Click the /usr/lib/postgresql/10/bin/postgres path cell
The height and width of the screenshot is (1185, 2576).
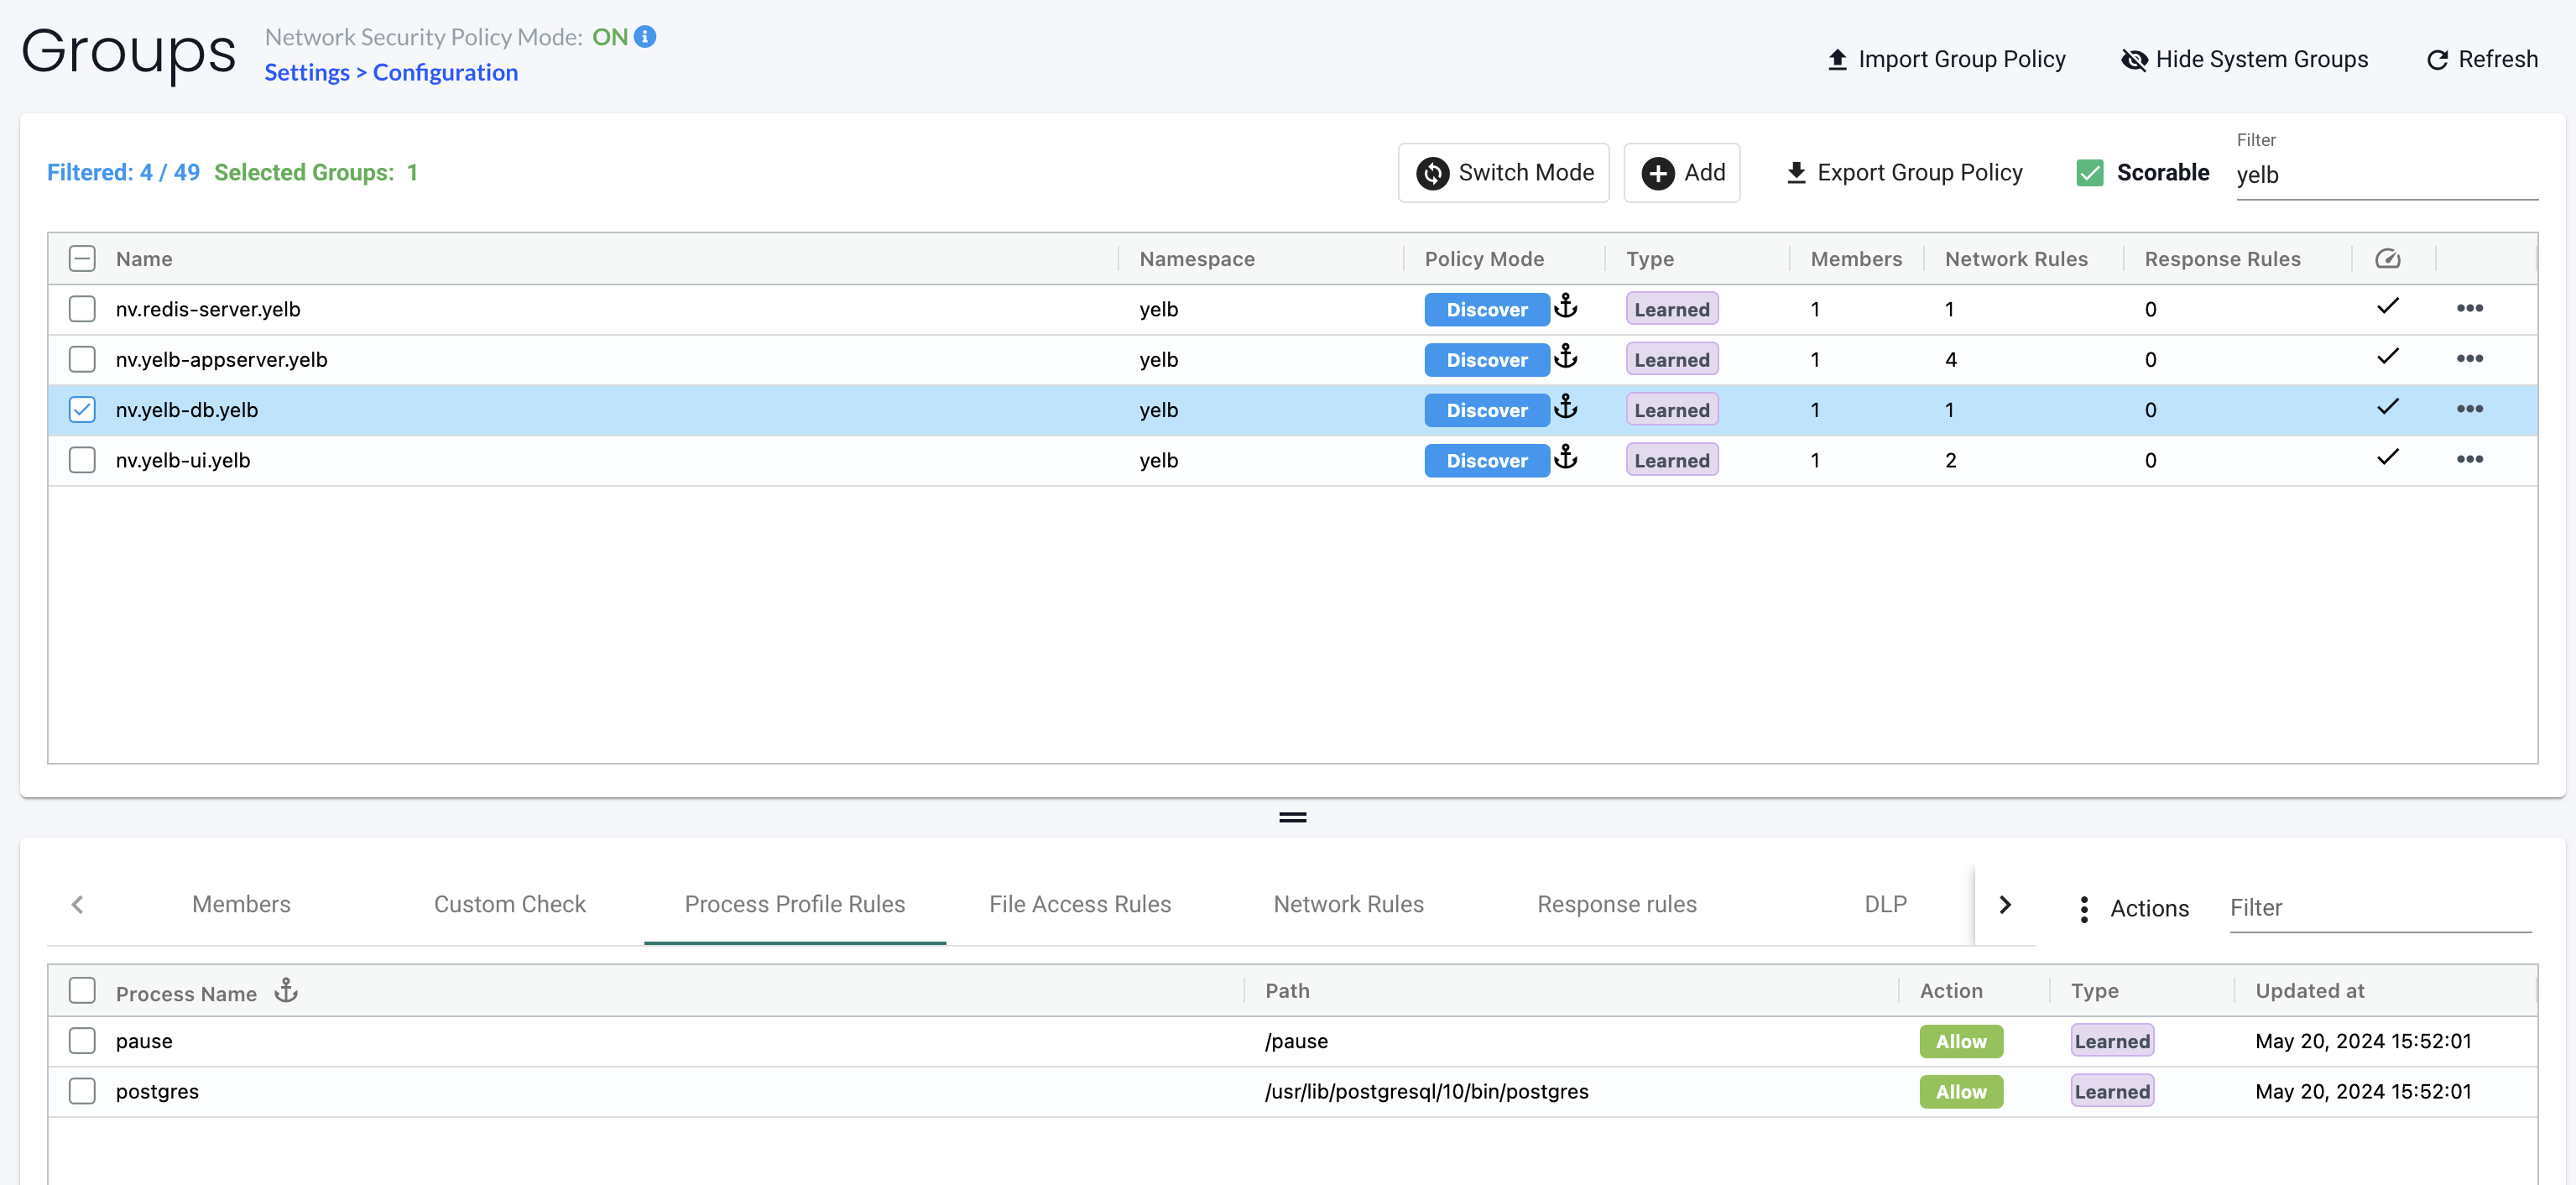tap(1426, 1091)
